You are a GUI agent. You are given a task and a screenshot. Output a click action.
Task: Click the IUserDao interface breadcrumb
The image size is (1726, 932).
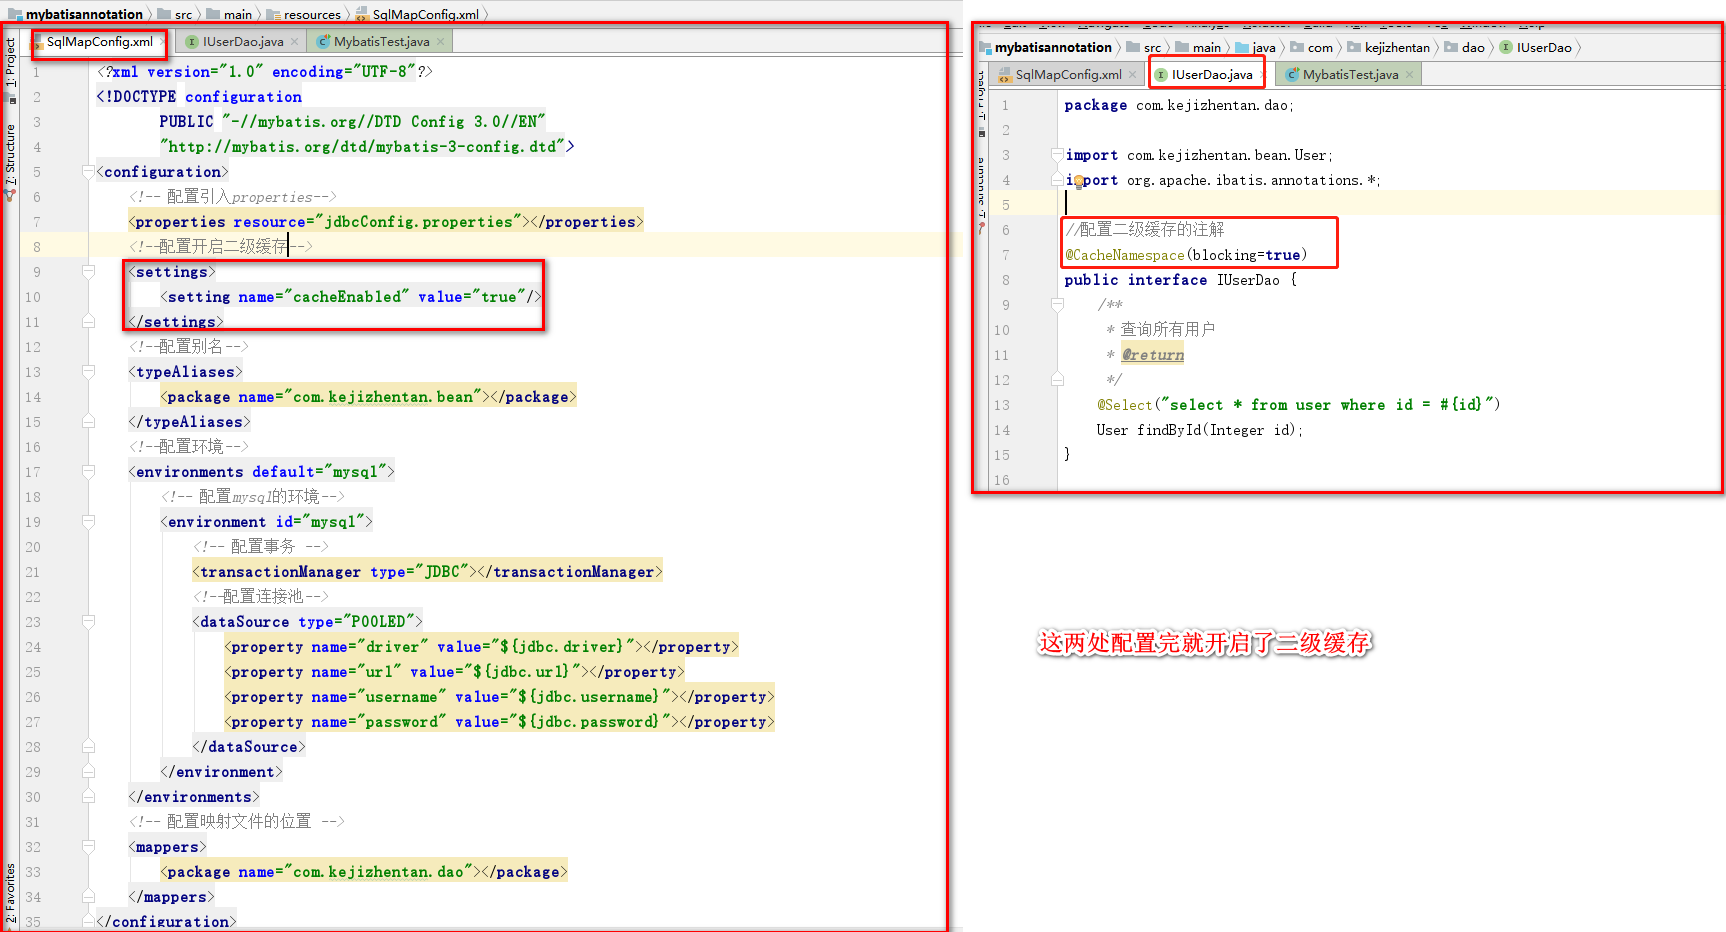click(x=1536, y=47)
